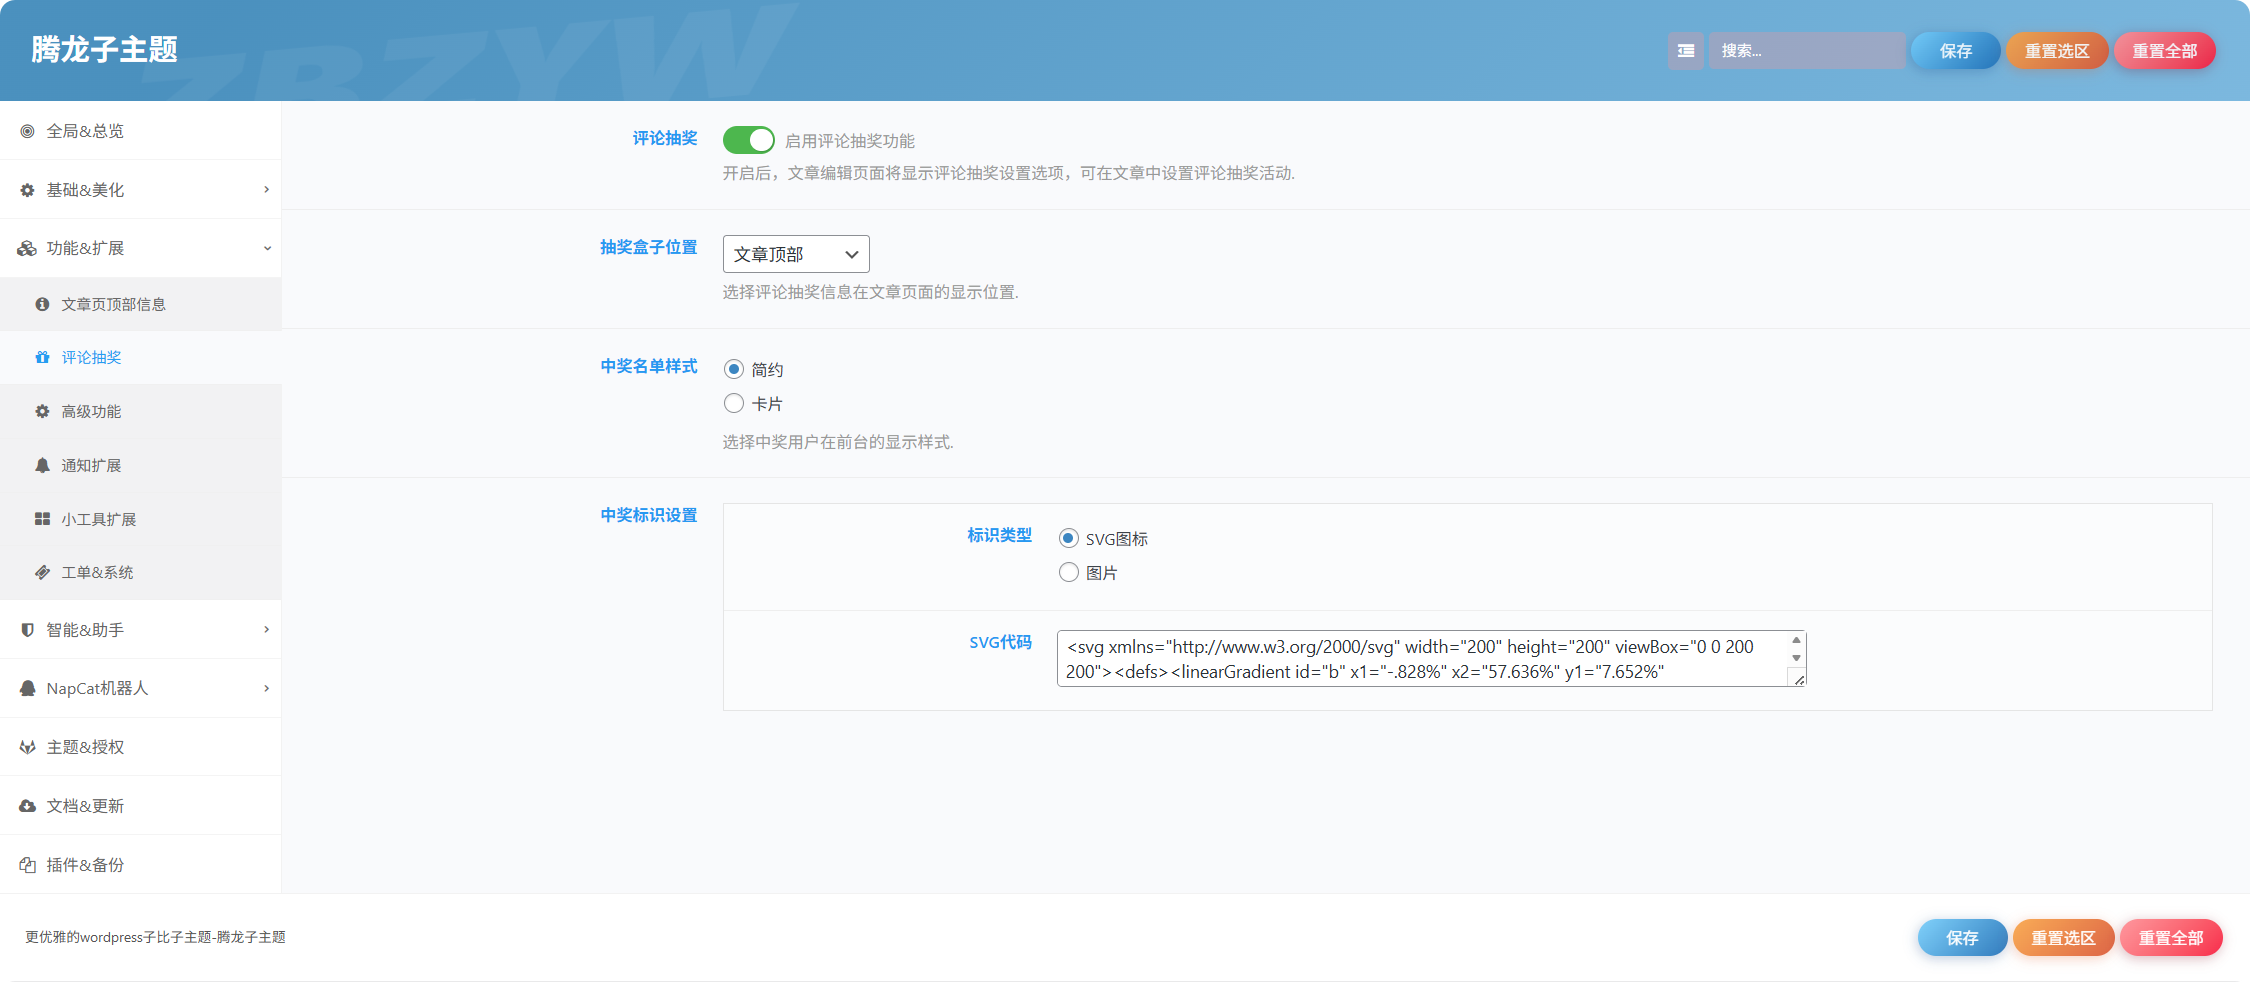The width and height of the screenshot is (2250, 982).
Task: Disable the 评论抽奖 toggle switch
Action: pos(749,140)
